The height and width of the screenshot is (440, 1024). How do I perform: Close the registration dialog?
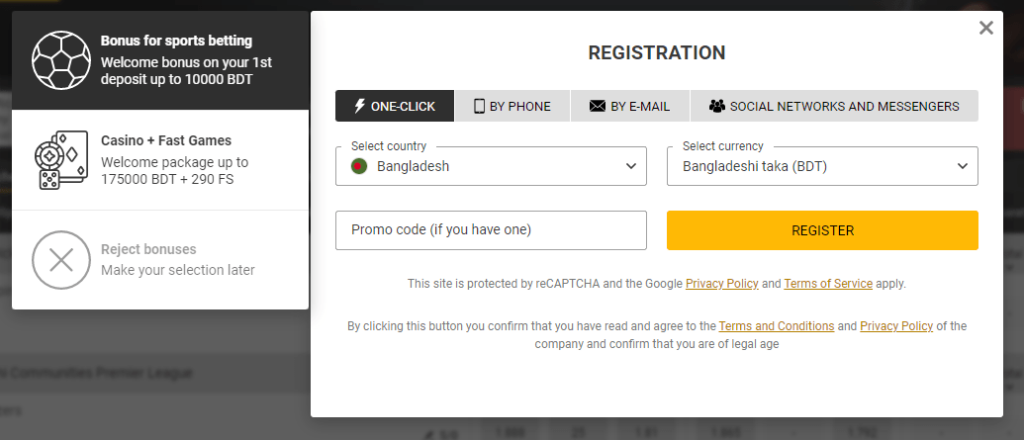(986, 27)
